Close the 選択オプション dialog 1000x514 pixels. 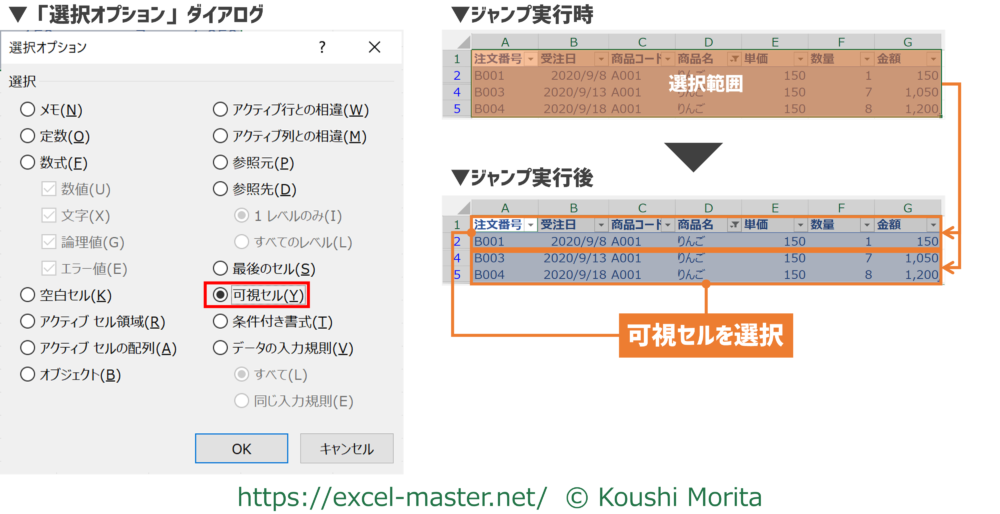point(374,47)
